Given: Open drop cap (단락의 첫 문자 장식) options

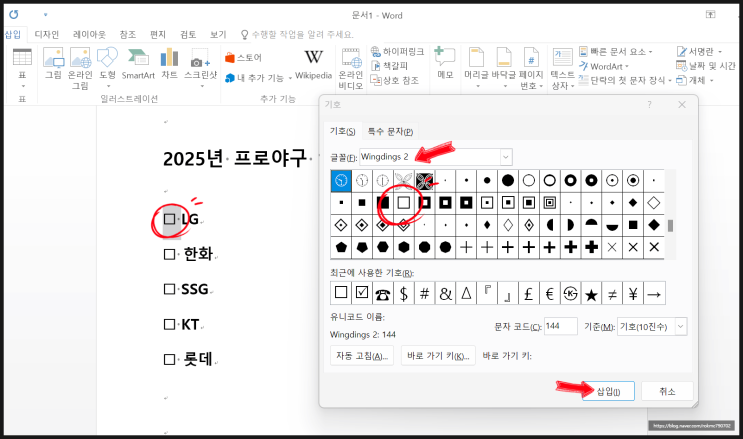Looking at the screenshot, I should [625, 80].
